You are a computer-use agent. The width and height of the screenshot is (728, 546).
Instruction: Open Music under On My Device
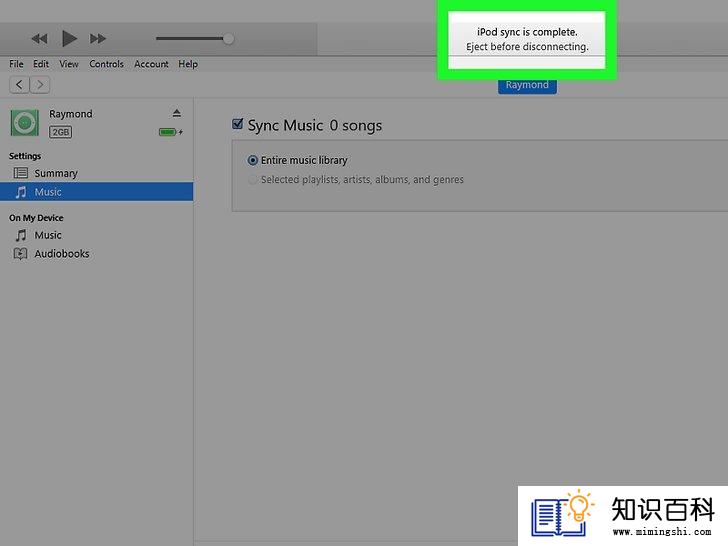[97, 235]
